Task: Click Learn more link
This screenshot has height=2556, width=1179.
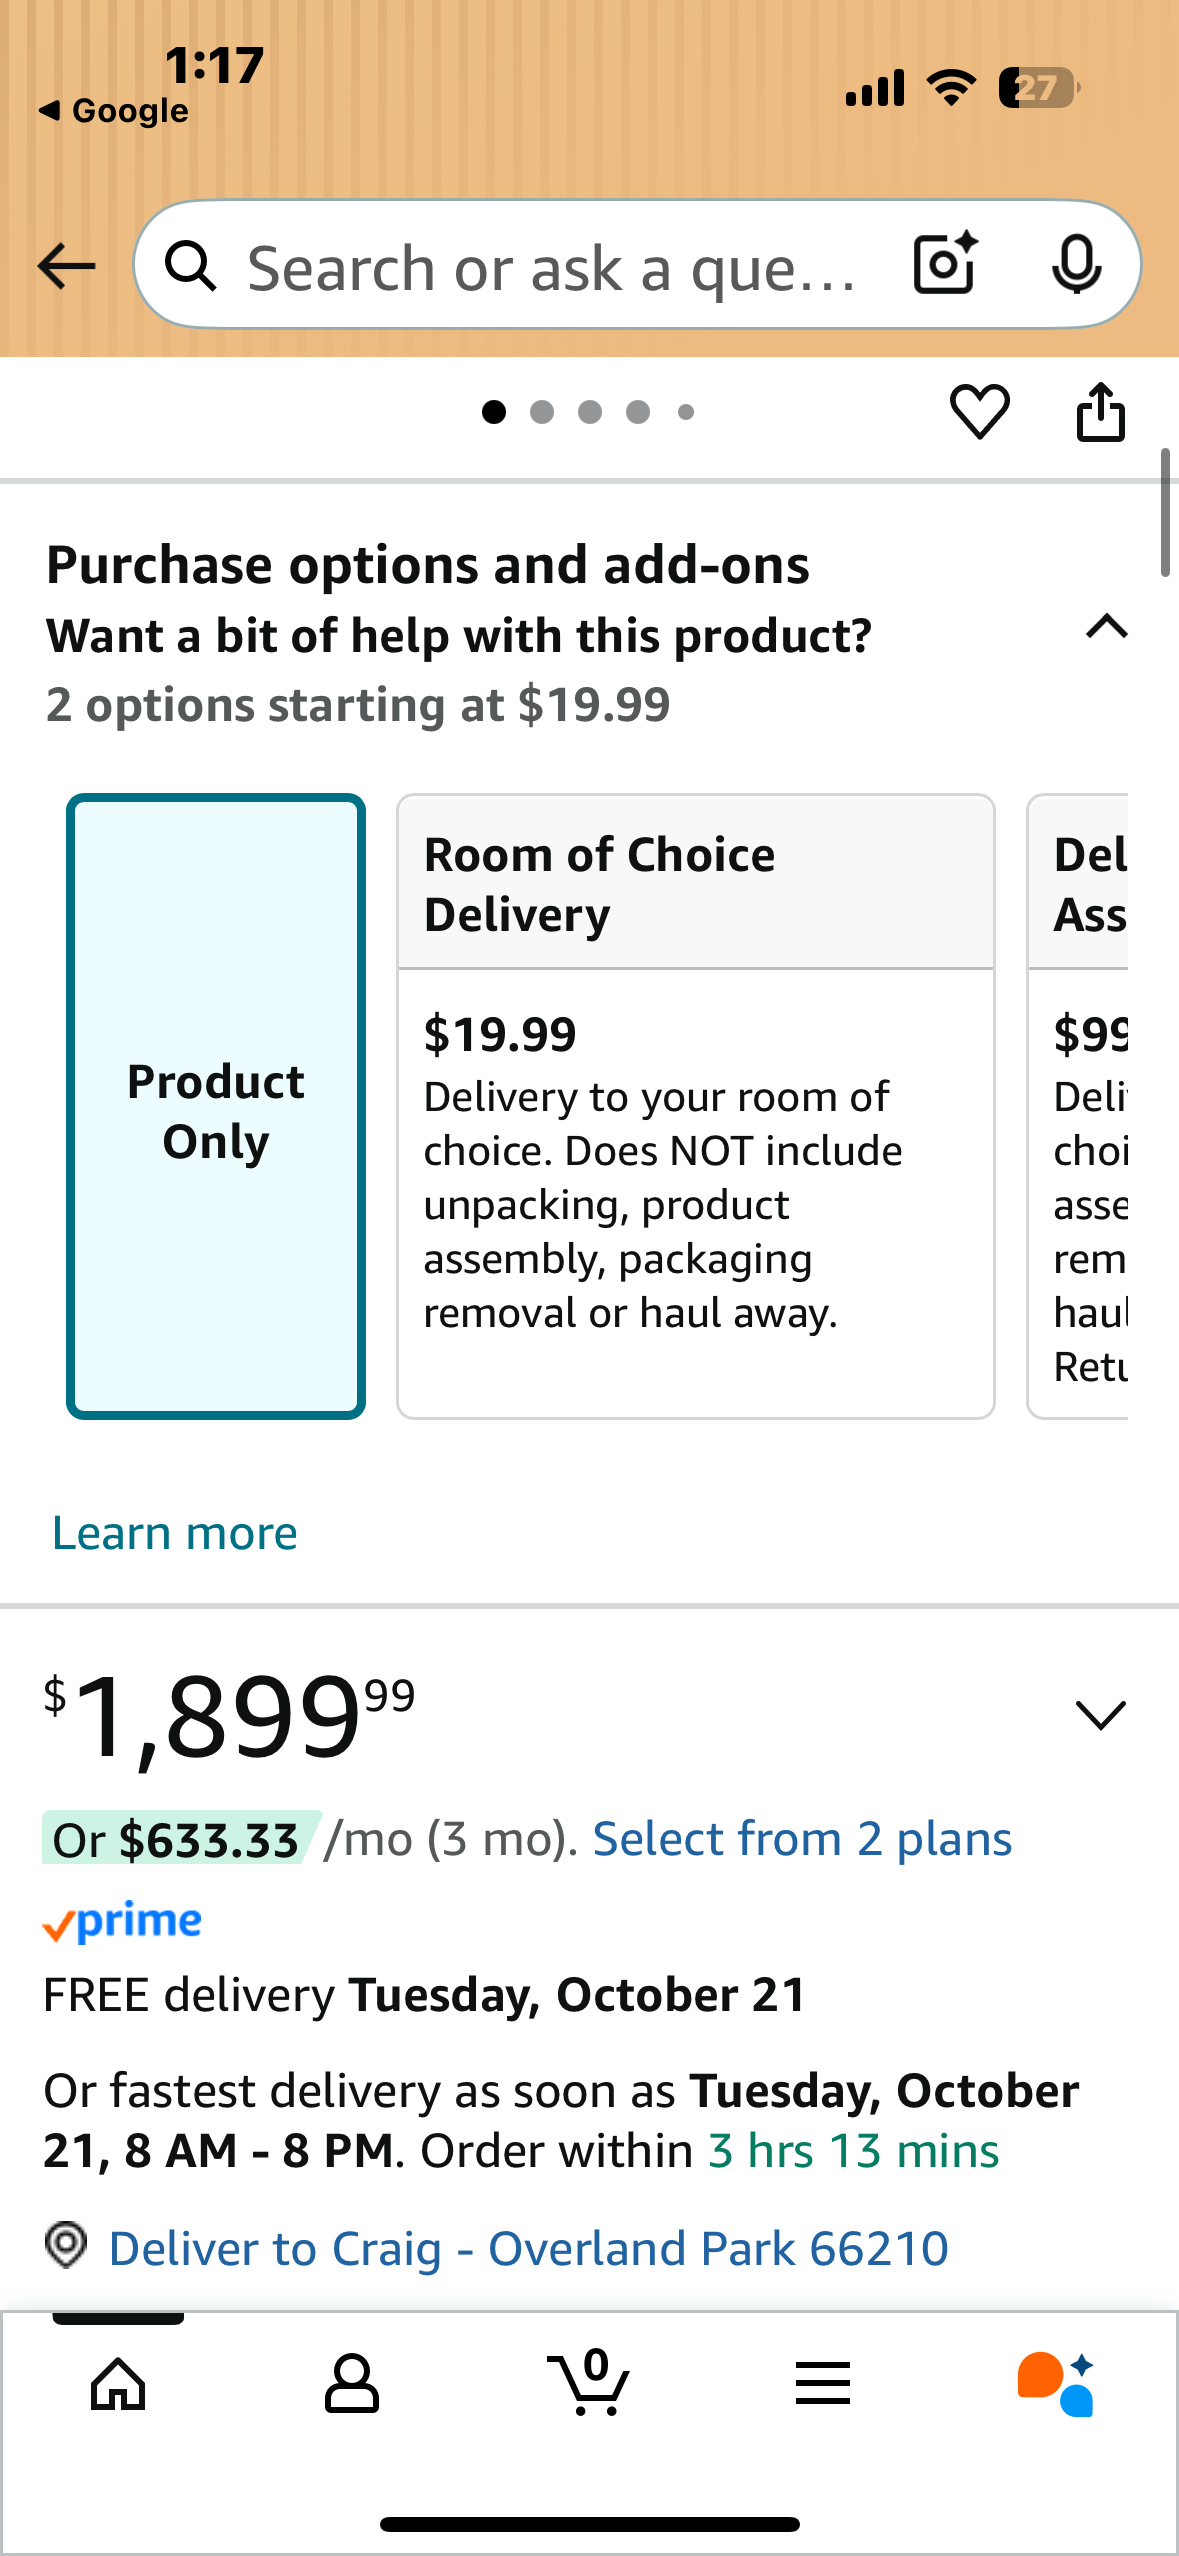Action: pyautogui.click(x=175, y=1533)
